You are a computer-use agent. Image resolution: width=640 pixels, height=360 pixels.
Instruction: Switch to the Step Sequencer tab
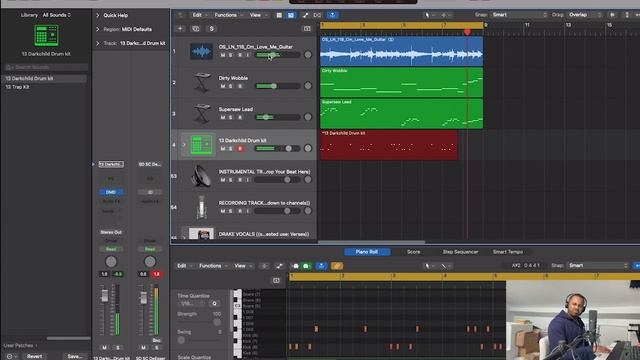click(x=460, y=252)
